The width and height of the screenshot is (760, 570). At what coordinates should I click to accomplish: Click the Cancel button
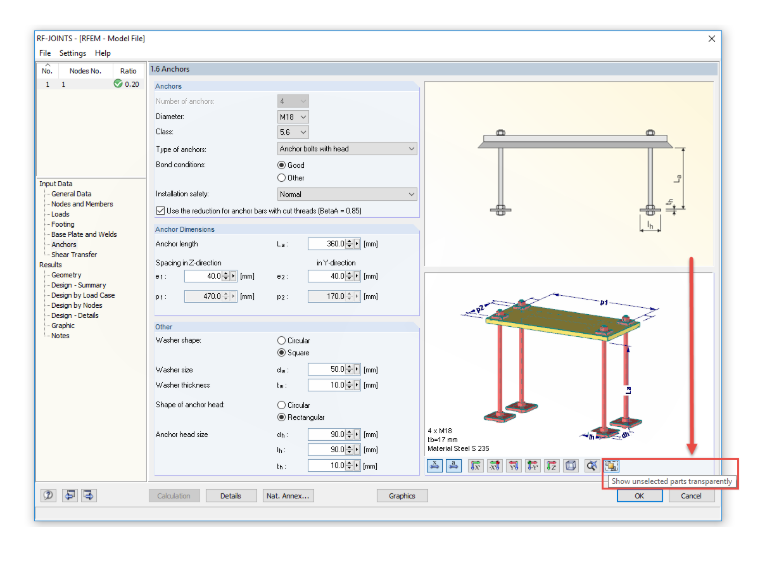(691, 496)
